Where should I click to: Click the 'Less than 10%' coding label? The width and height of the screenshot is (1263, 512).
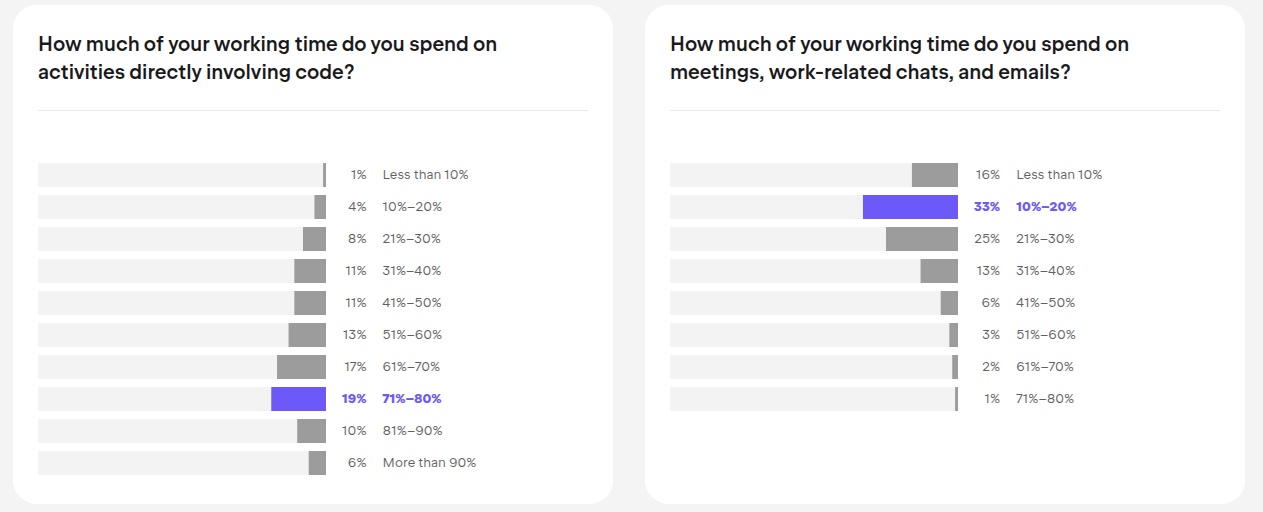[x=425, y=175]
